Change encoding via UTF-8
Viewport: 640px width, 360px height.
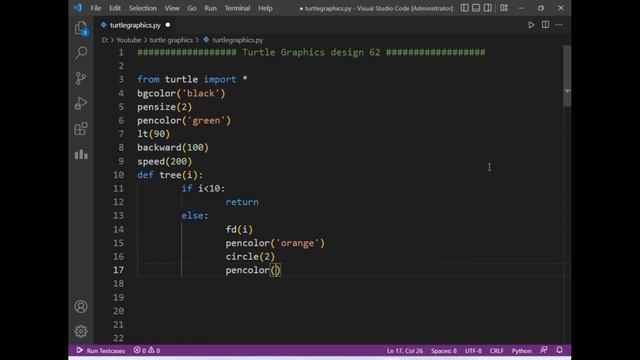473,351
